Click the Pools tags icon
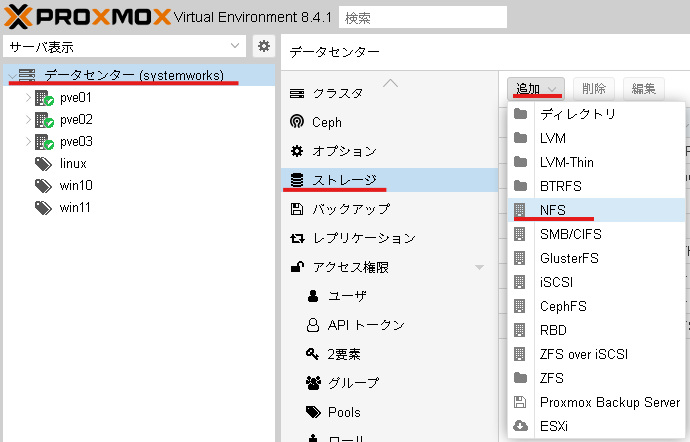The height and width of the screenshot is (442, 690). tap(313, 412)
